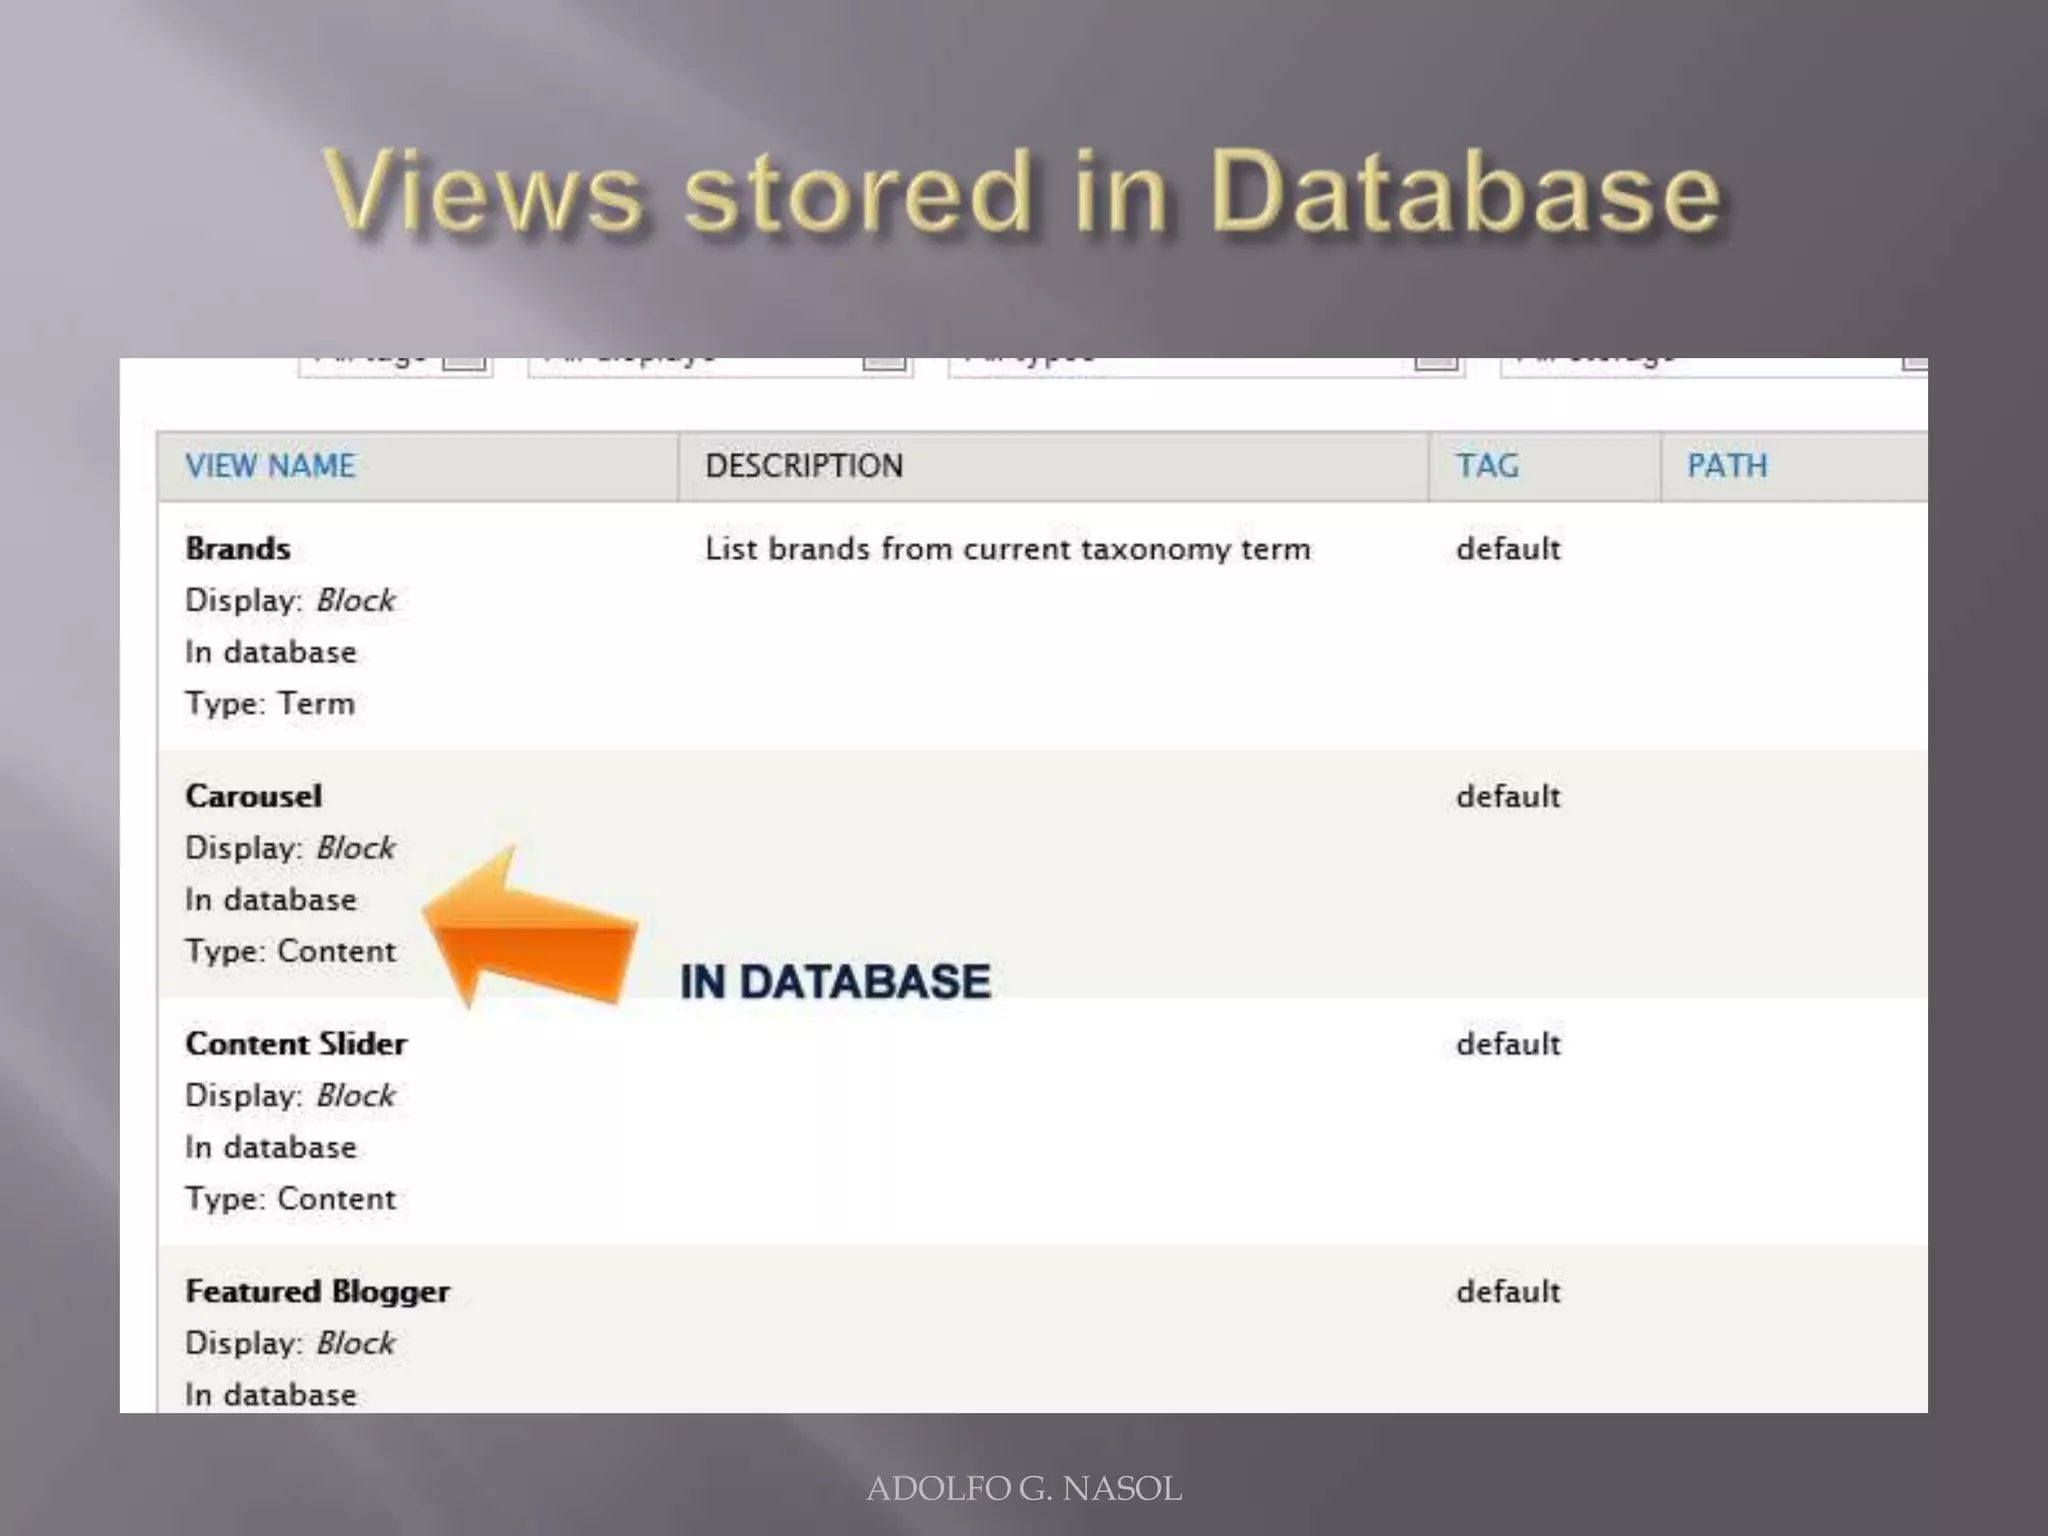The width and height of the screenshot is (2048, 1536).
Task: Select the Brands view name
Action: click(238, 549)
